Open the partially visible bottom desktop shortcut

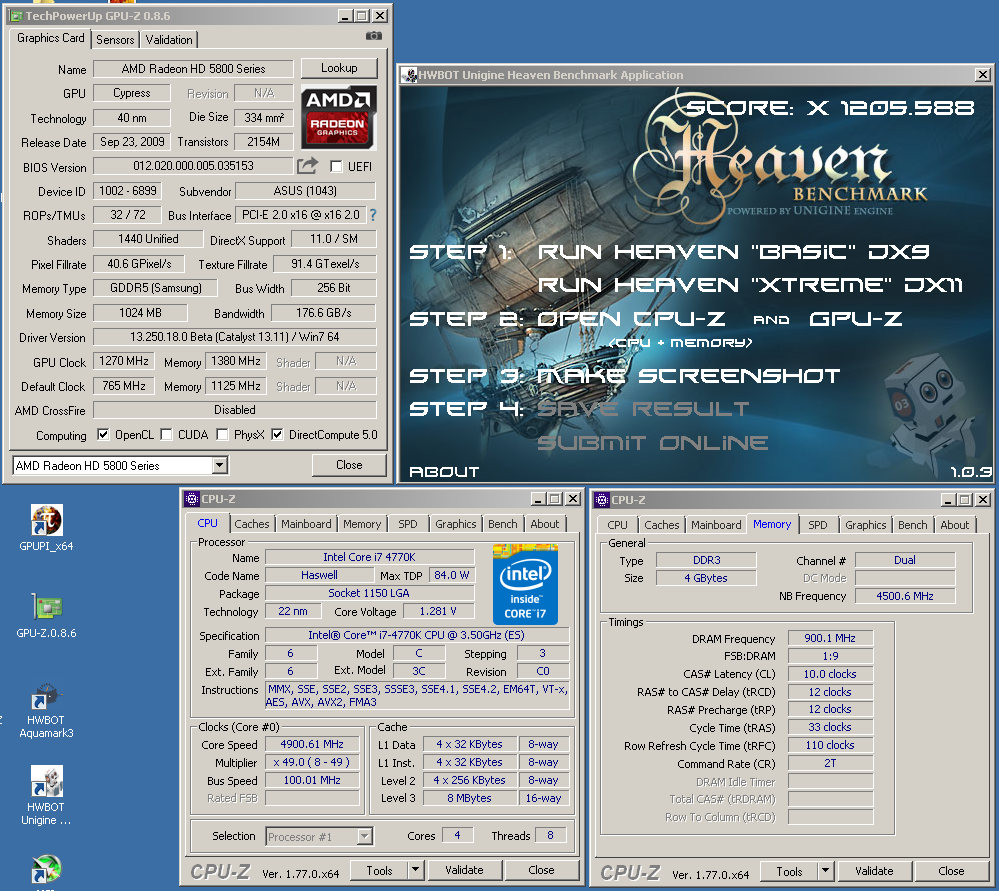[46, 872]
